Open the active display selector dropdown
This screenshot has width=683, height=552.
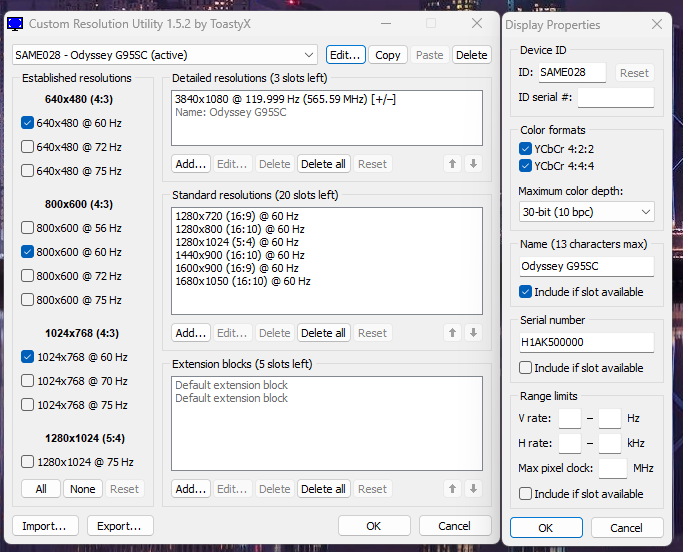pyautogui.click(x=165, y=55)
